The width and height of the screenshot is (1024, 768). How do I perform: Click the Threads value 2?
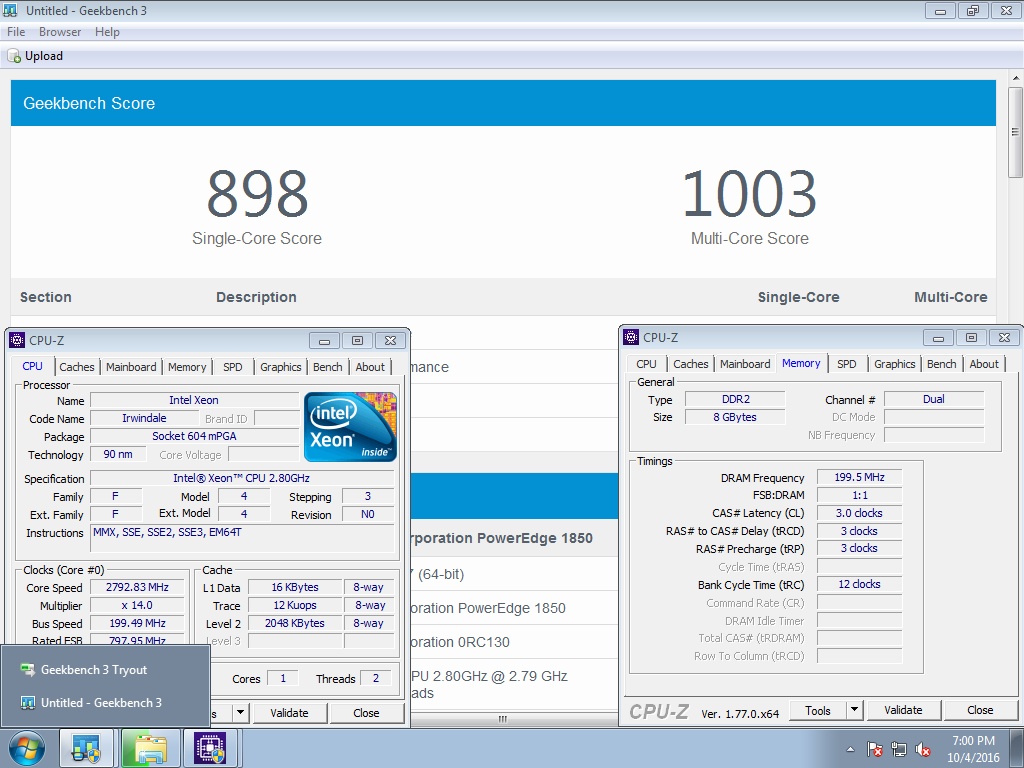click(x=376, y=679)
